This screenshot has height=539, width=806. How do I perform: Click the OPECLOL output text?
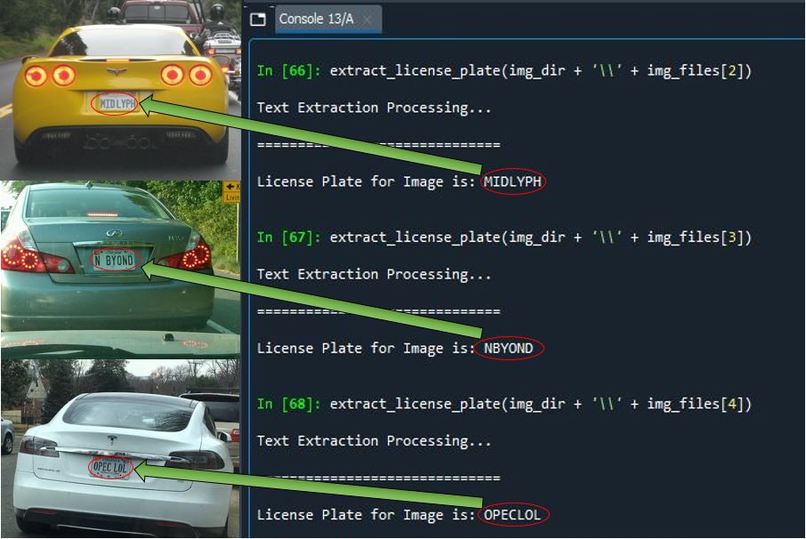512,515
